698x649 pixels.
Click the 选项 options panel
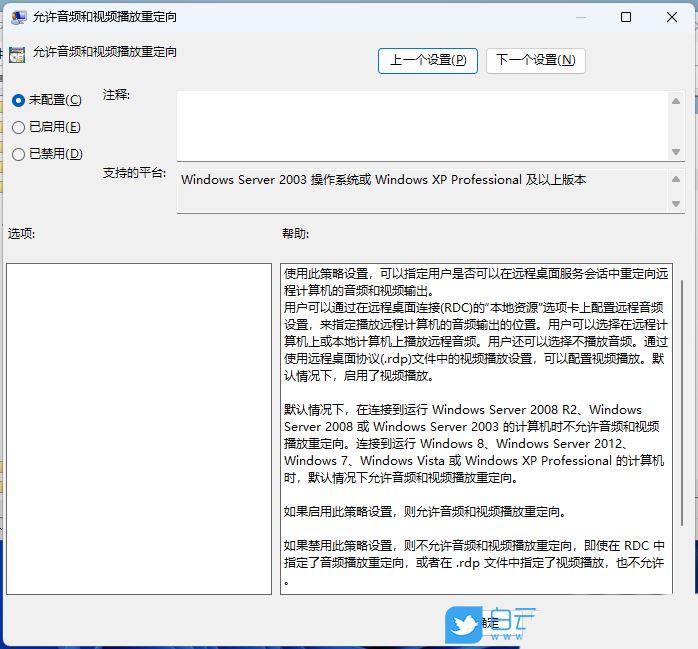(139, 429)
